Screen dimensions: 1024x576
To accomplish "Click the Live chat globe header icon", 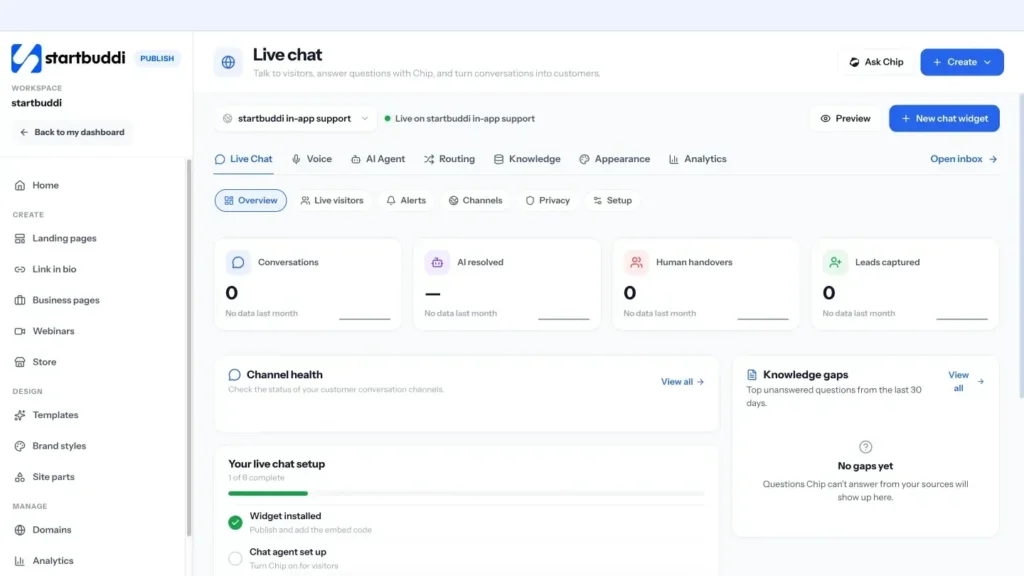I will [228, 62].
